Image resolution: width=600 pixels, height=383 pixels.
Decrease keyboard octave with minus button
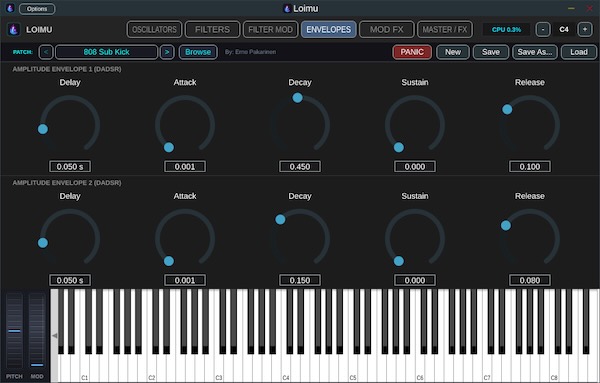(543, 29)
